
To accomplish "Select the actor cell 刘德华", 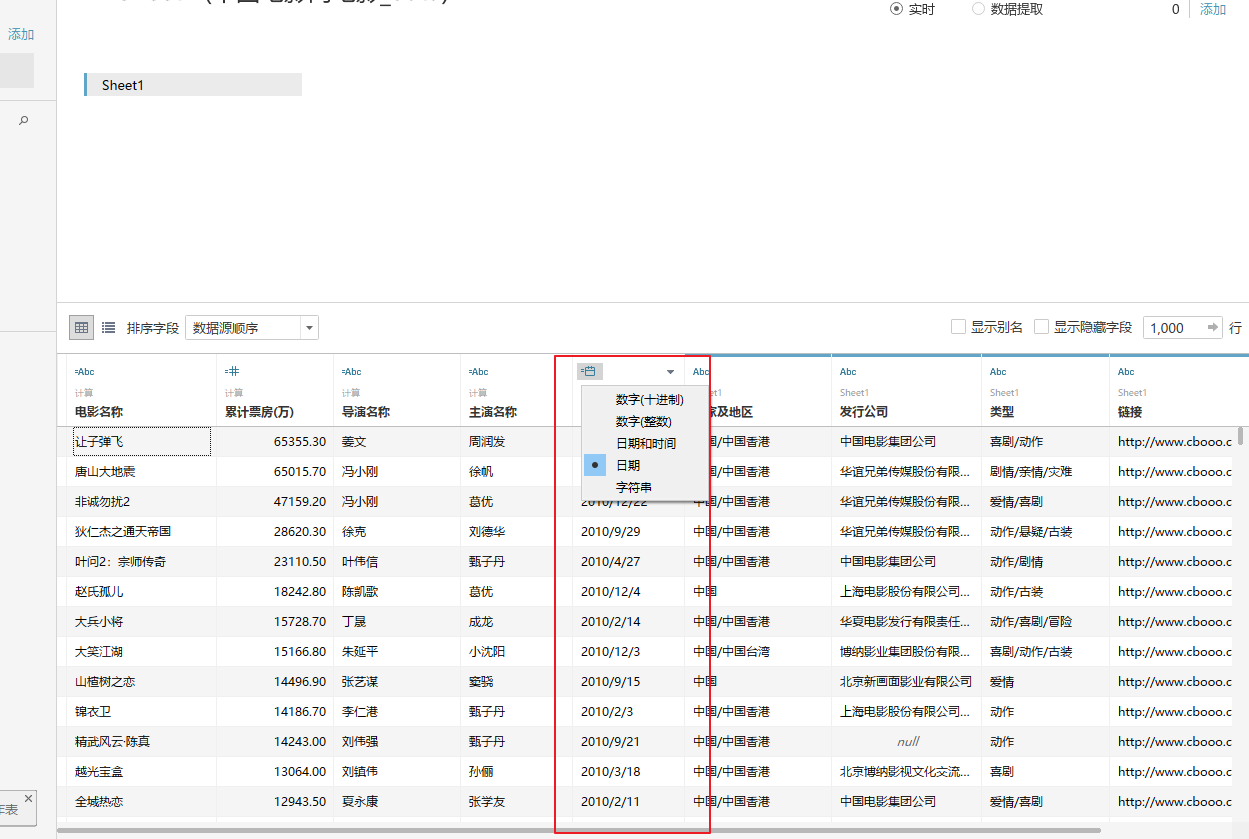I will [x=516, y=531].
